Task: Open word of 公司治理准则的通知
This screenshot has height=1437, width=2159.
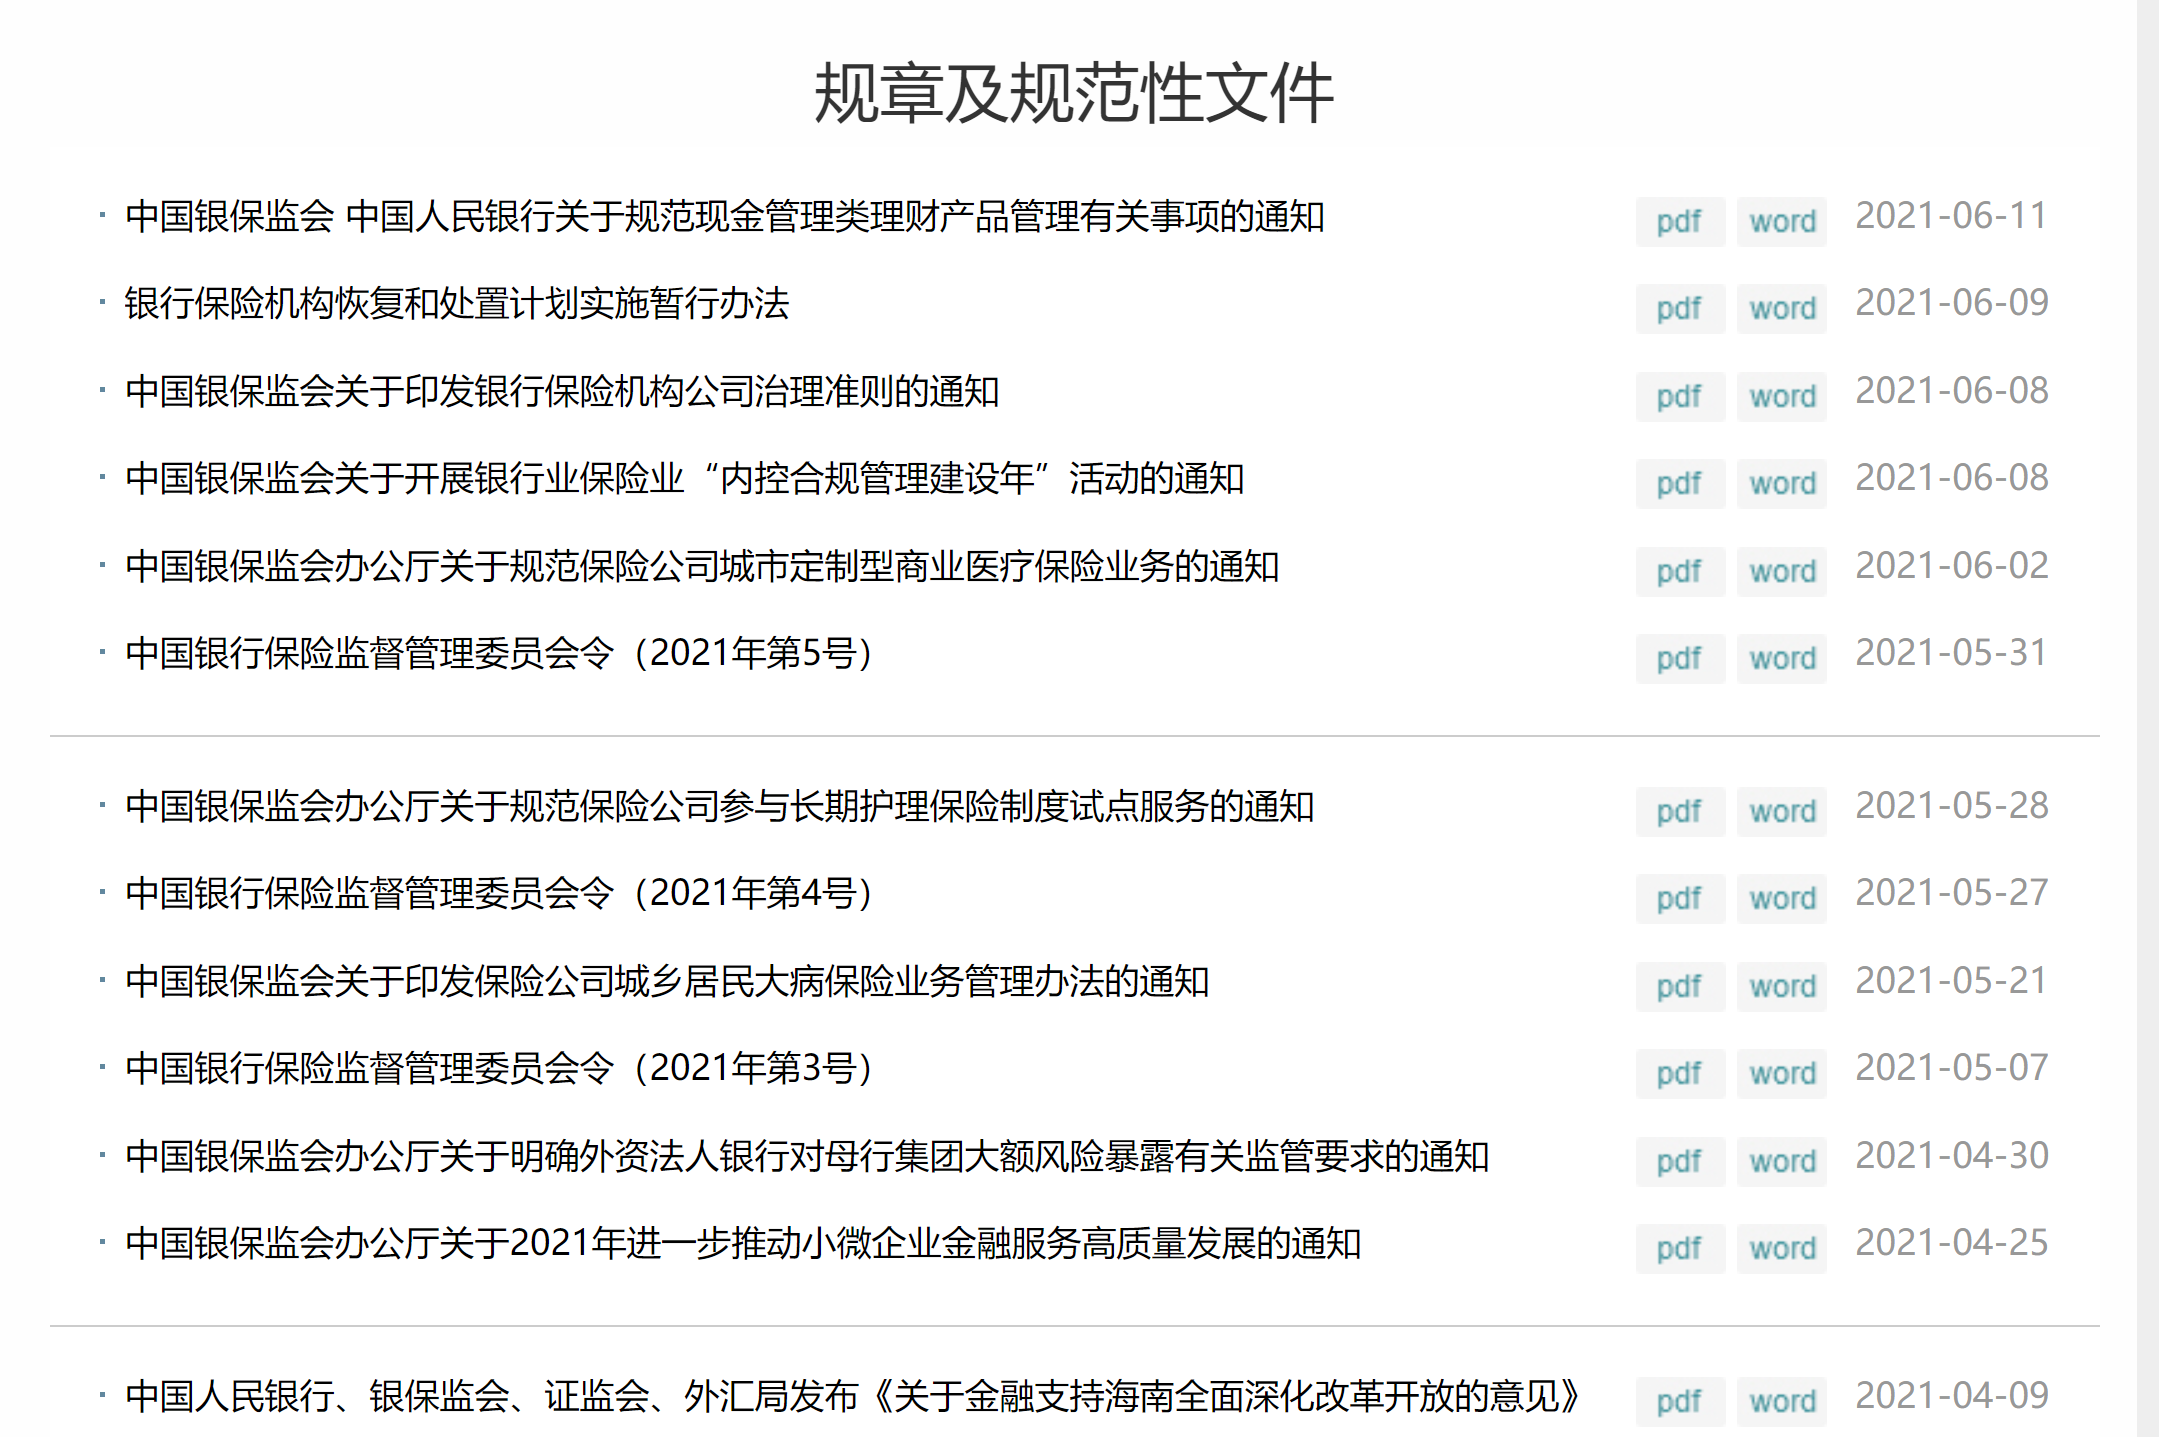Action: pyautogui.click(x=1782, y=396)
